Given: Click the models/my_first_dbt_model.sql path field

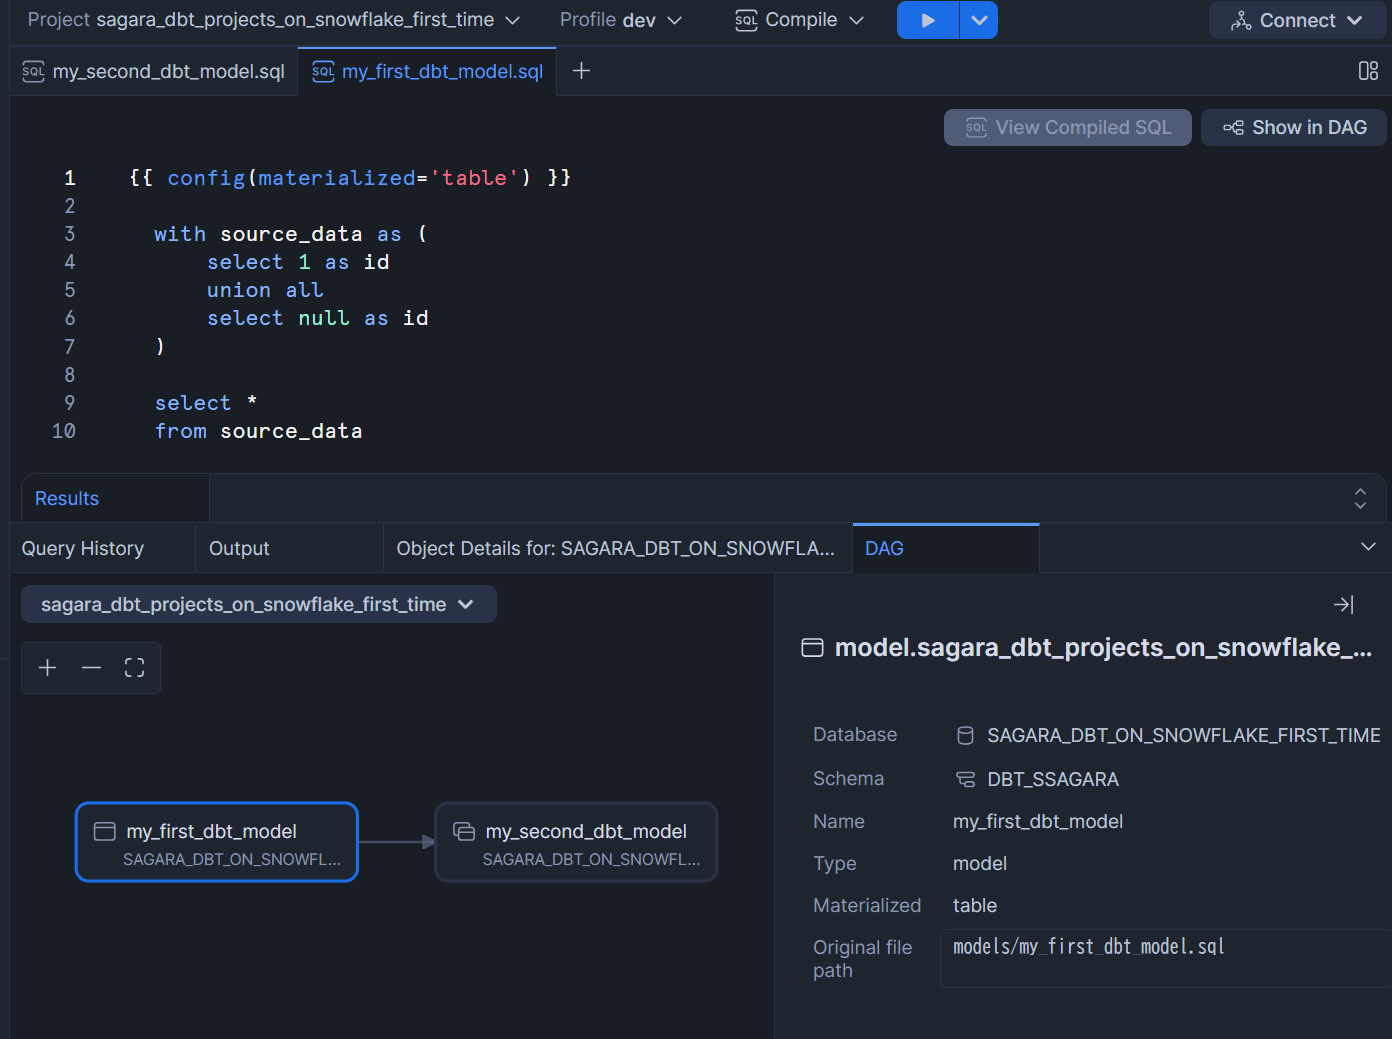Looking at the screenshot, I should coord(1166,958).
